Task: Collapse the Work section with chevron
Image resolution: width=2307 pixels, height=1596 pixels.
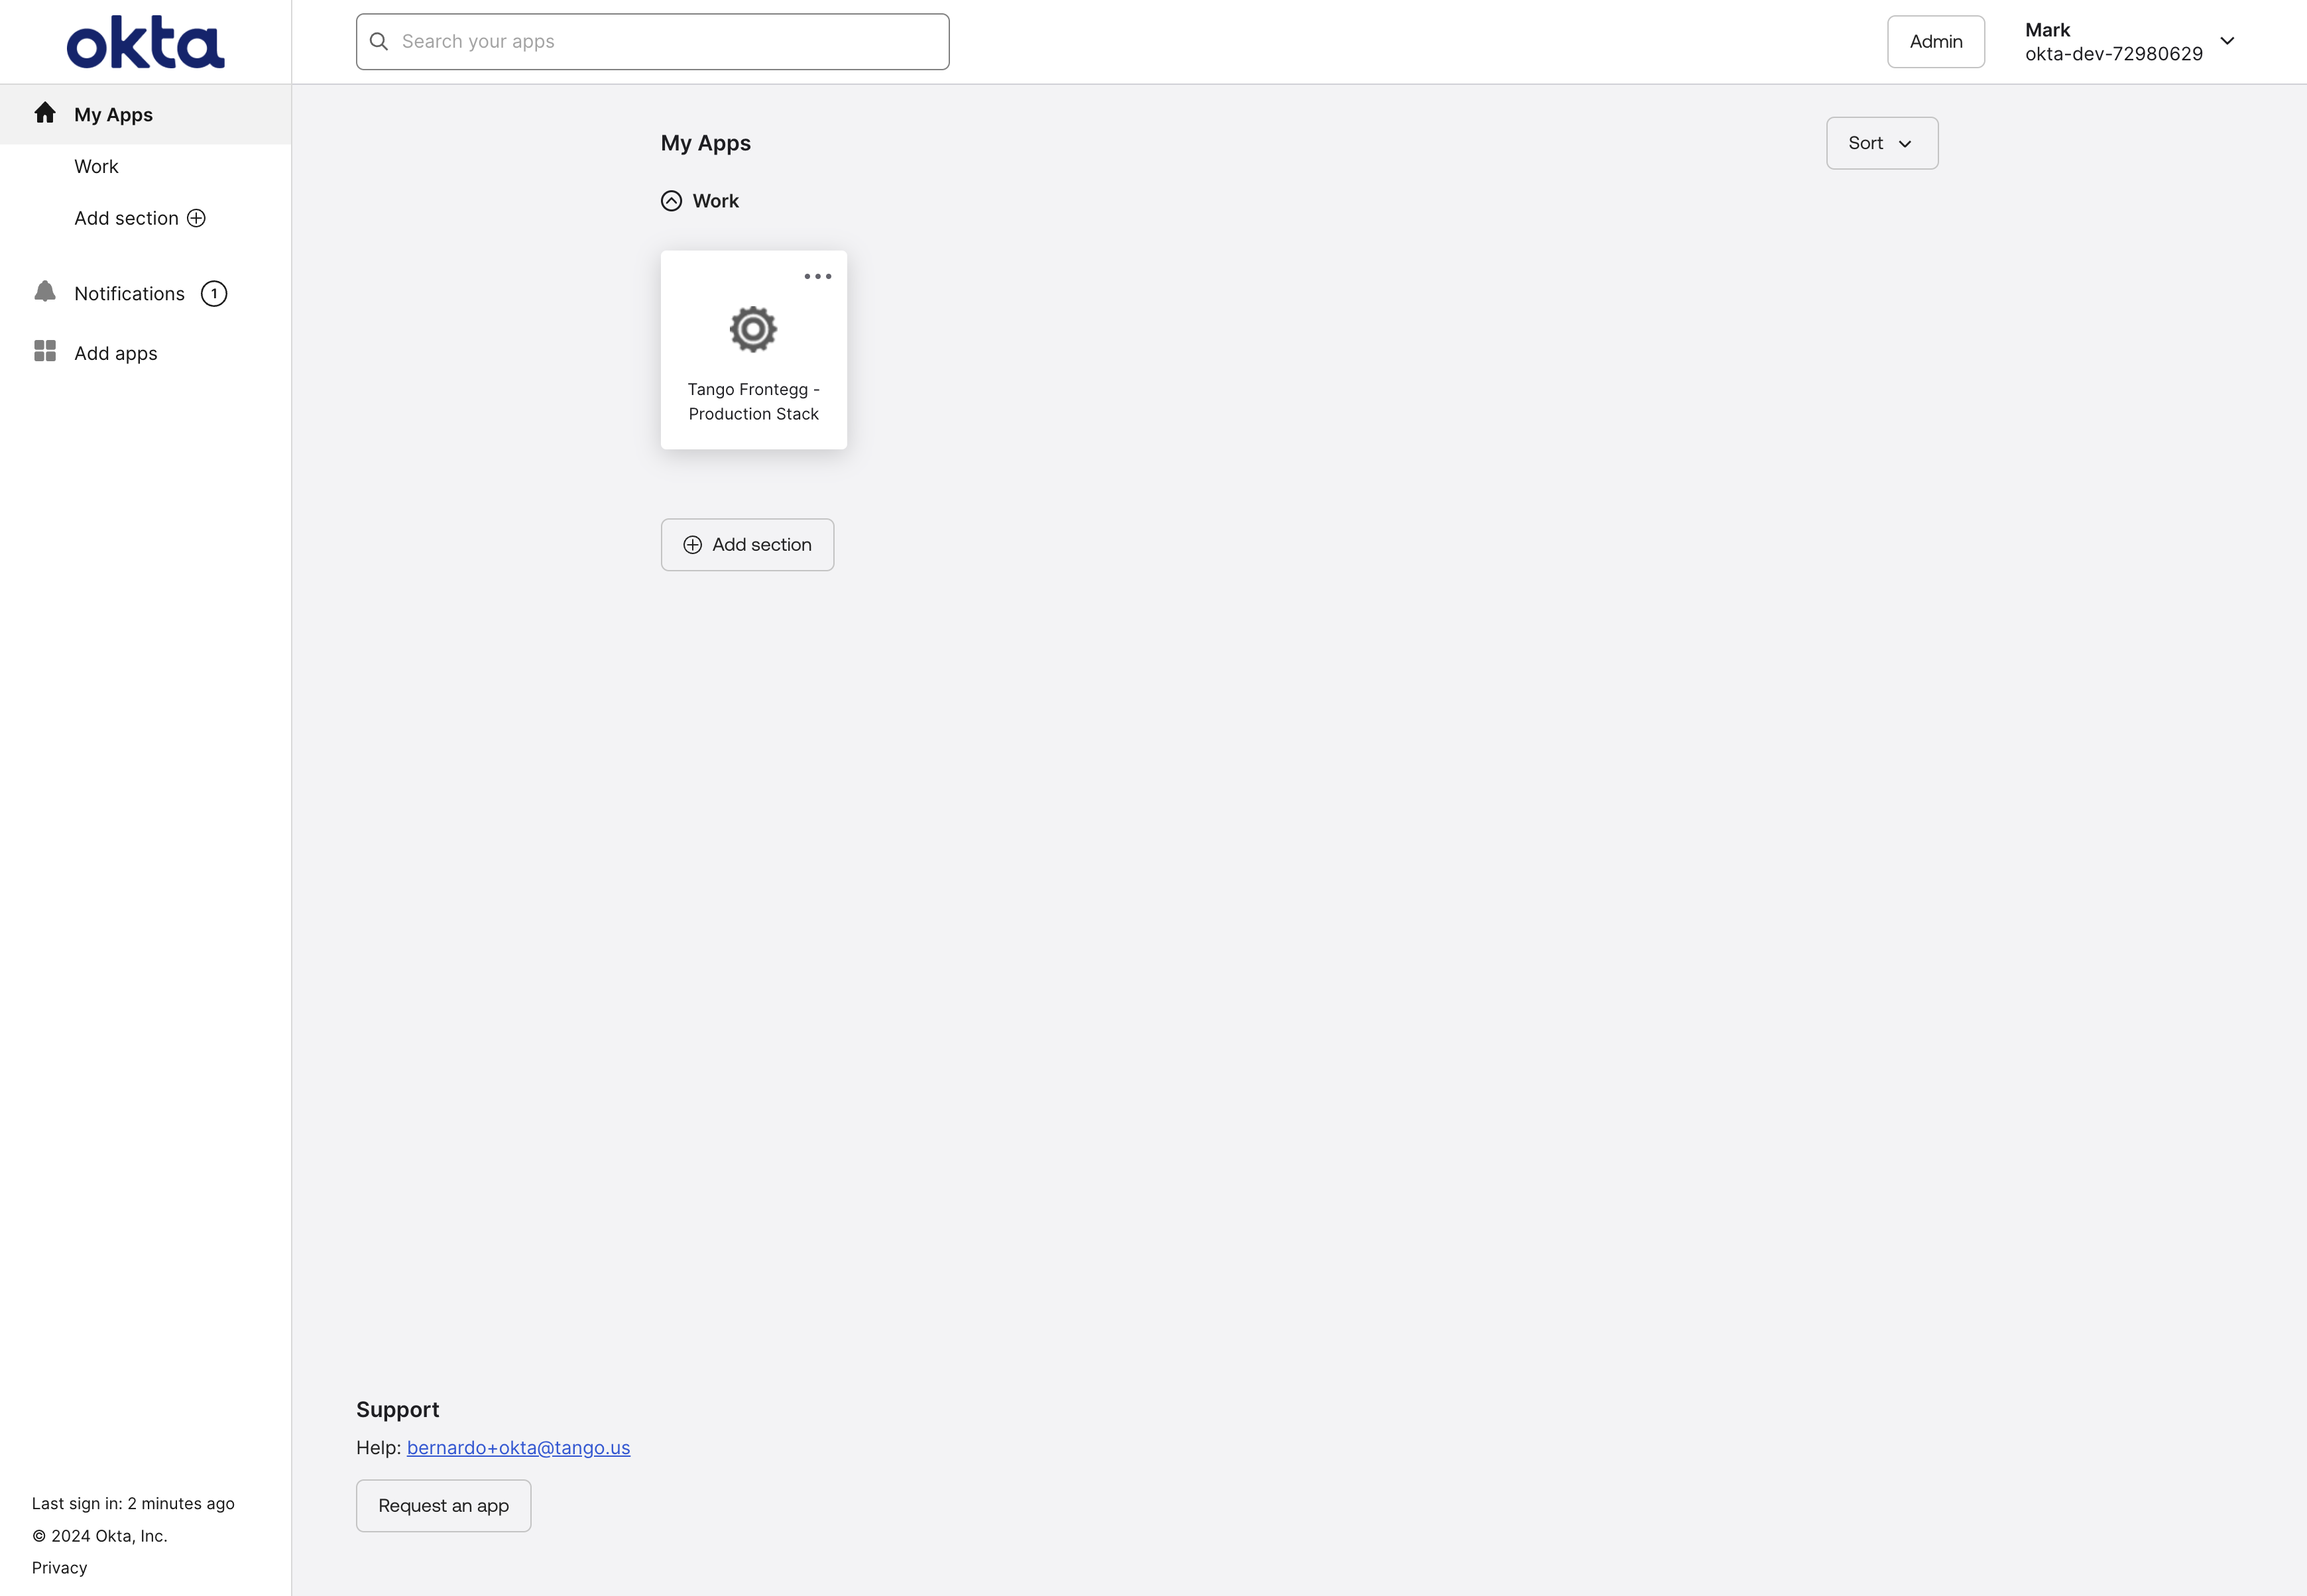Action: click(x=672, y=201)
